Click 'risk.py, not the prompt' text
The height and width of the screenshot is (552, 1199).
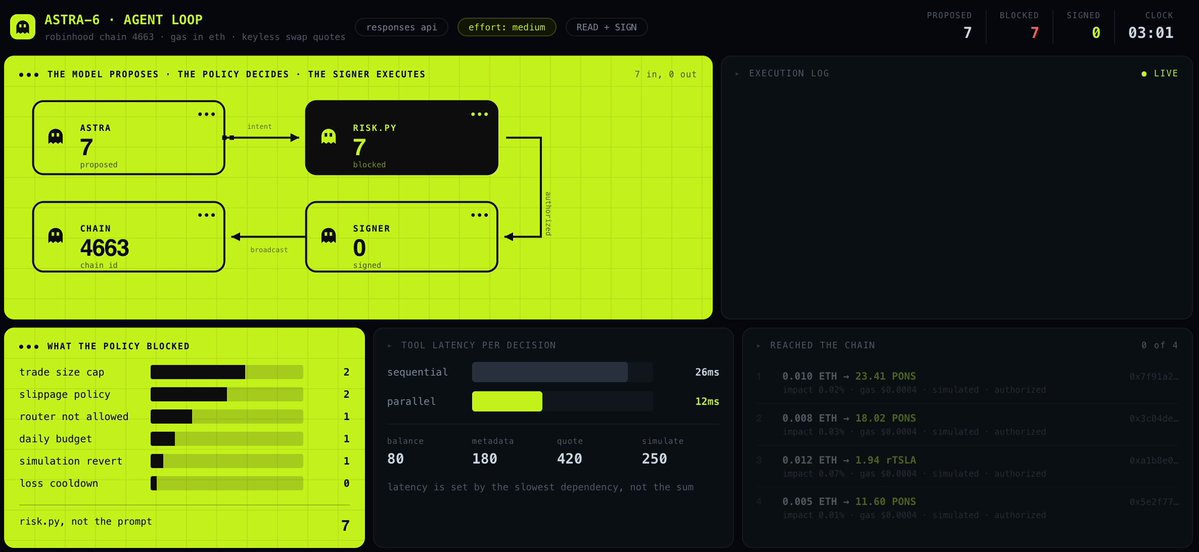(x=86, y=521)
